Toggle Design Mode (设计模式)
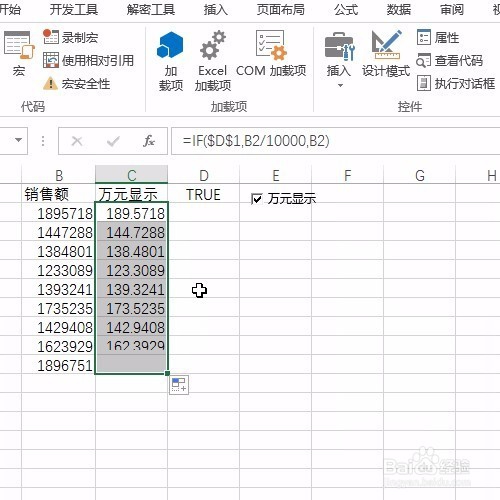The image size is (500, 500). tap(386, 53)
